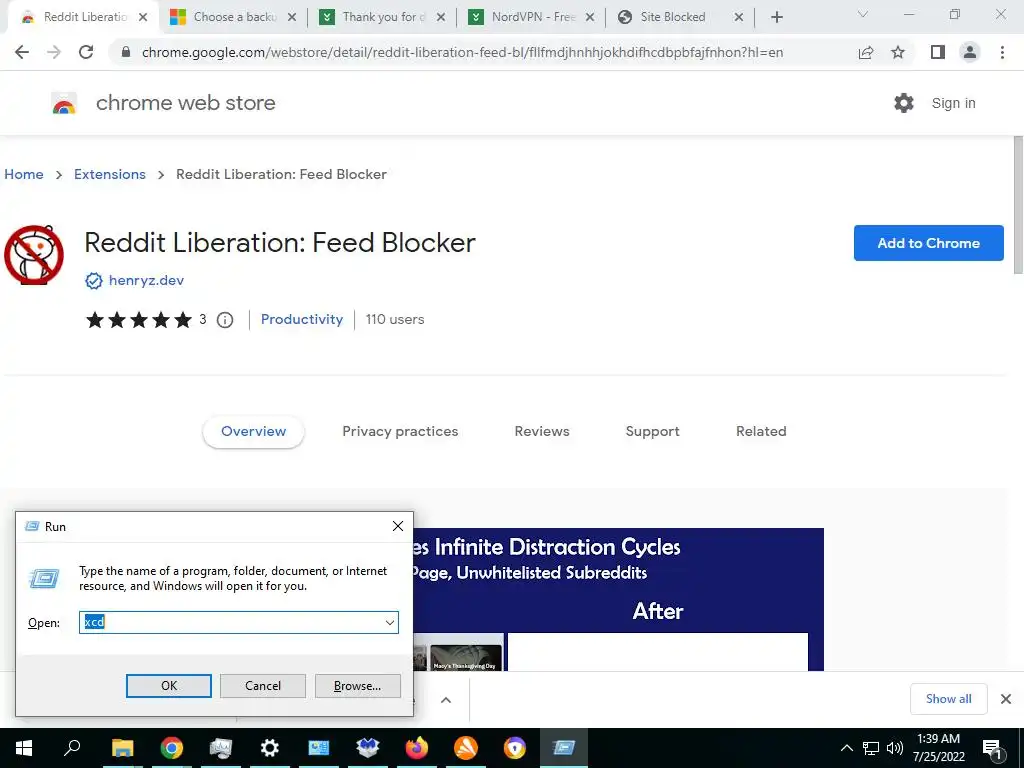1024x768 pixels.
Task: Click the page vertical scrollbar
Action: 1018,206
